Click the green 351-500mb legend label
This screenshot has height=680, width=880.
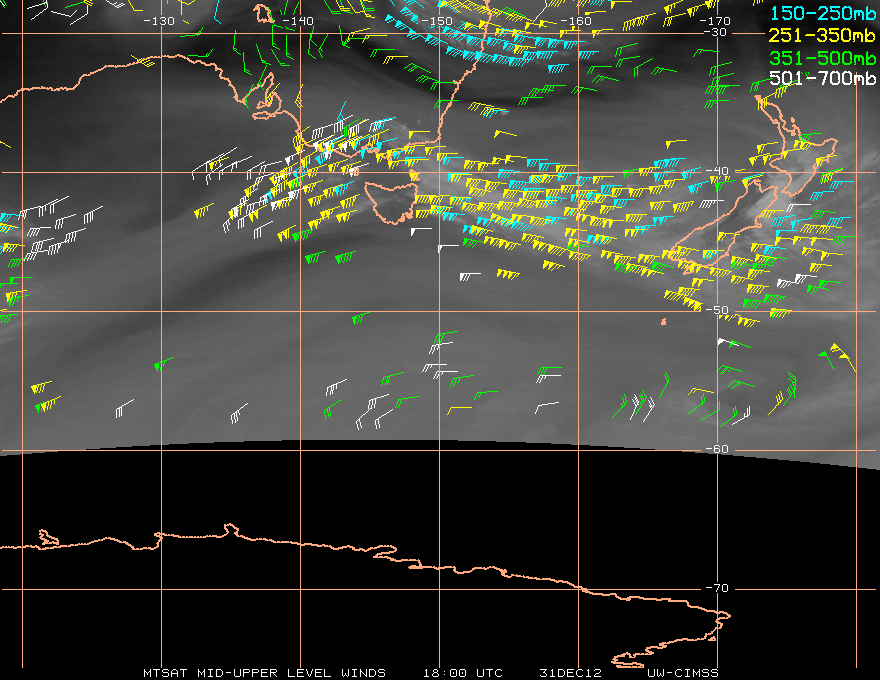coord(822,58)
